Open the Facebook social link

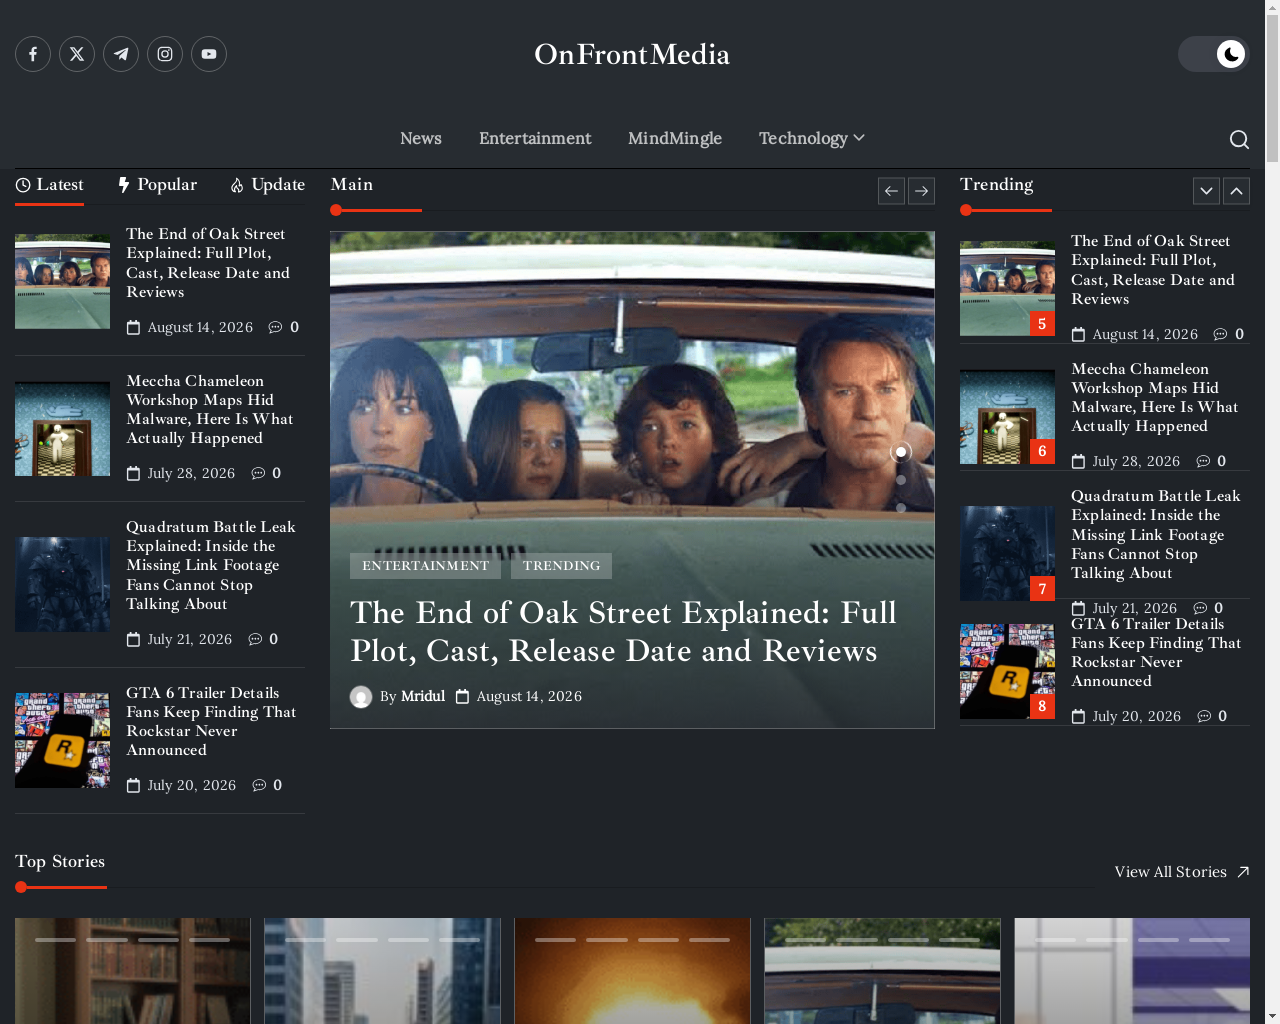pyautogui.click(x=33, y=54)
